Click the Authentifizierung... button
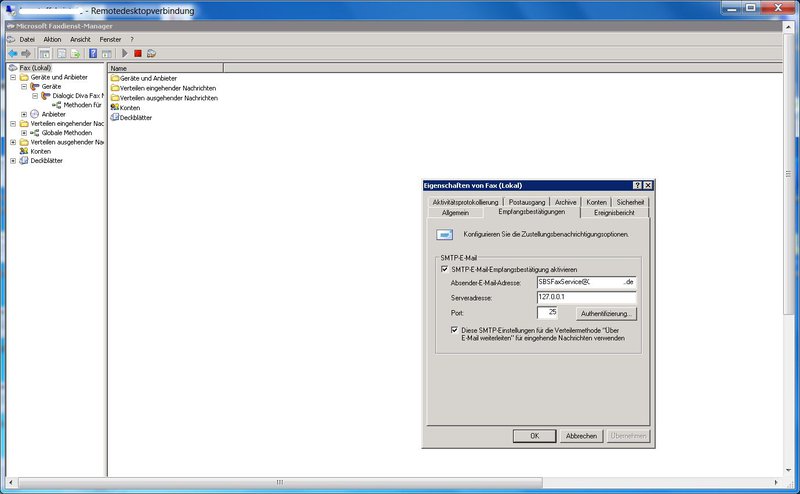800x494 pixels. pos(606,313)
